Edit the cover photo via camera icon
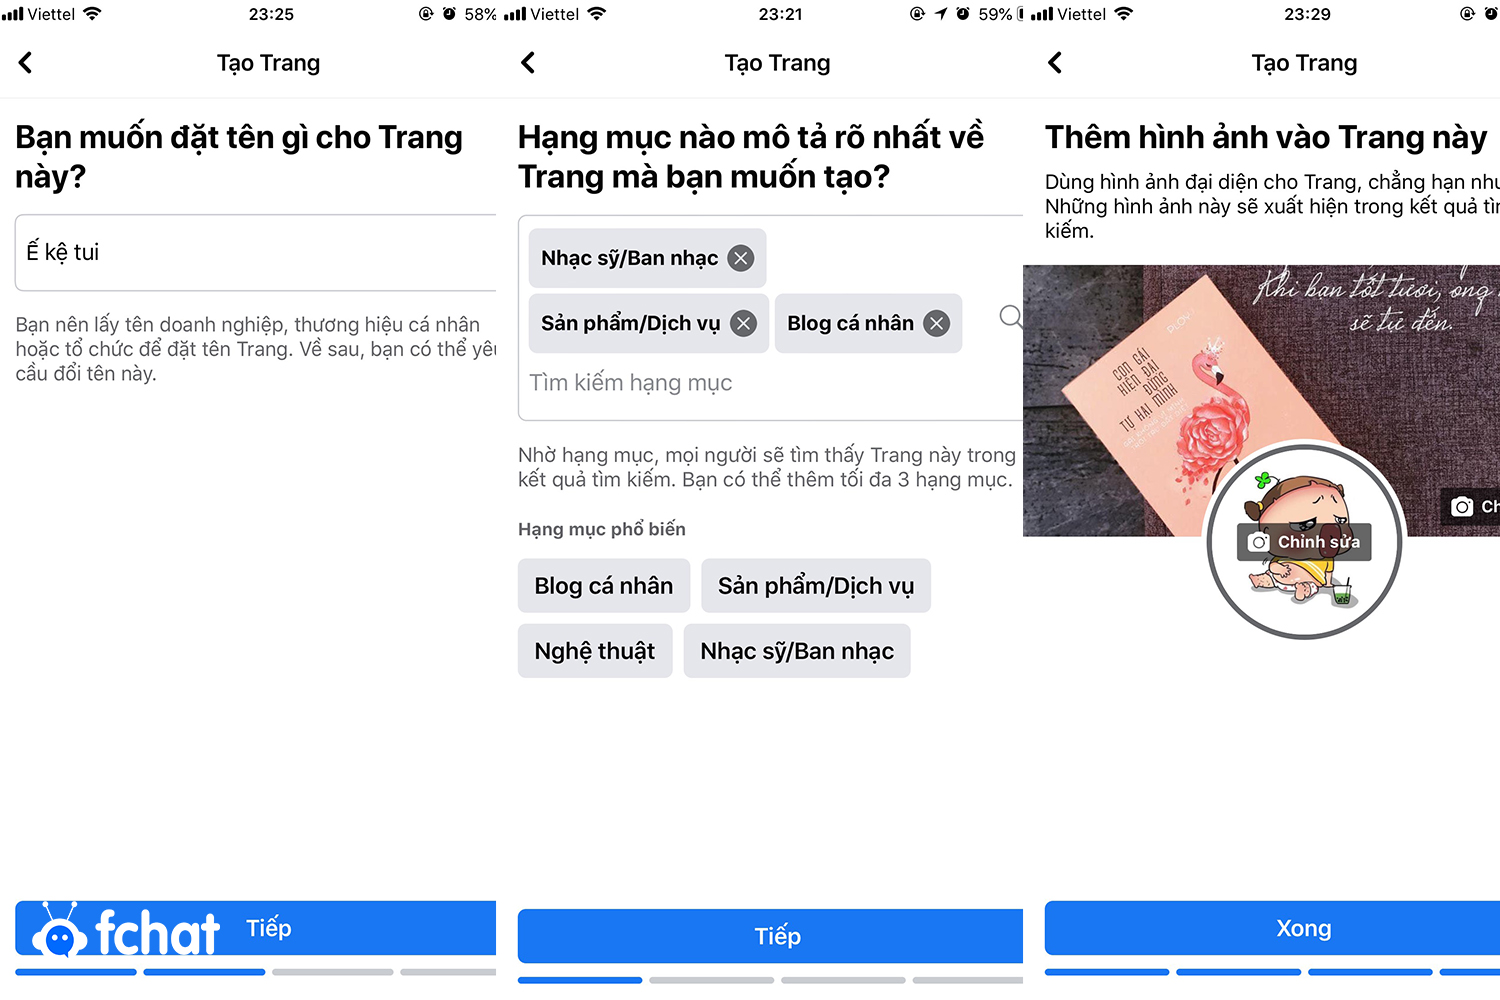 point(1470,506)
